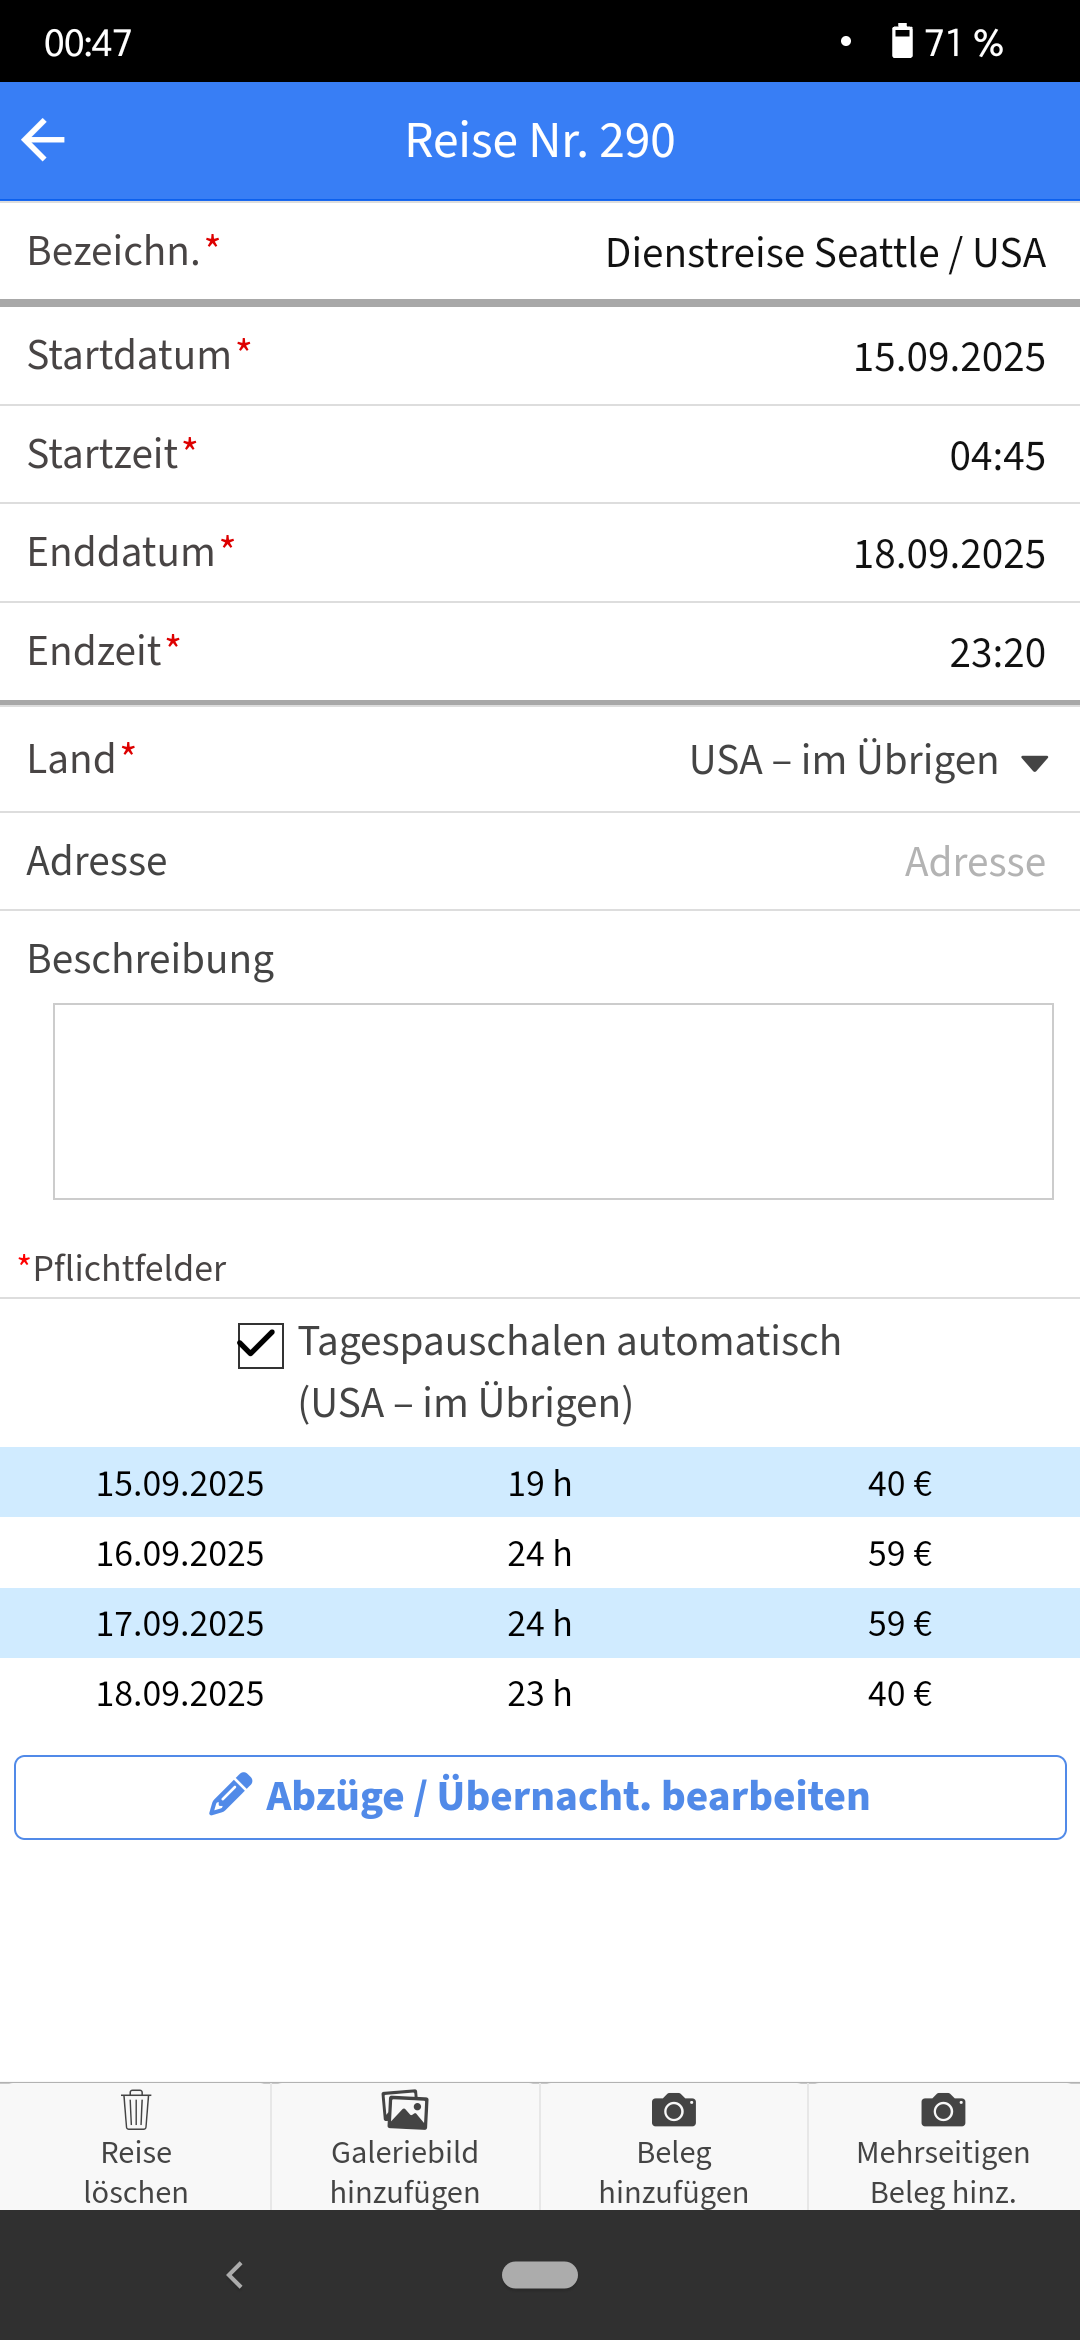Tap the Reise löschen label

coord(136,2172)
